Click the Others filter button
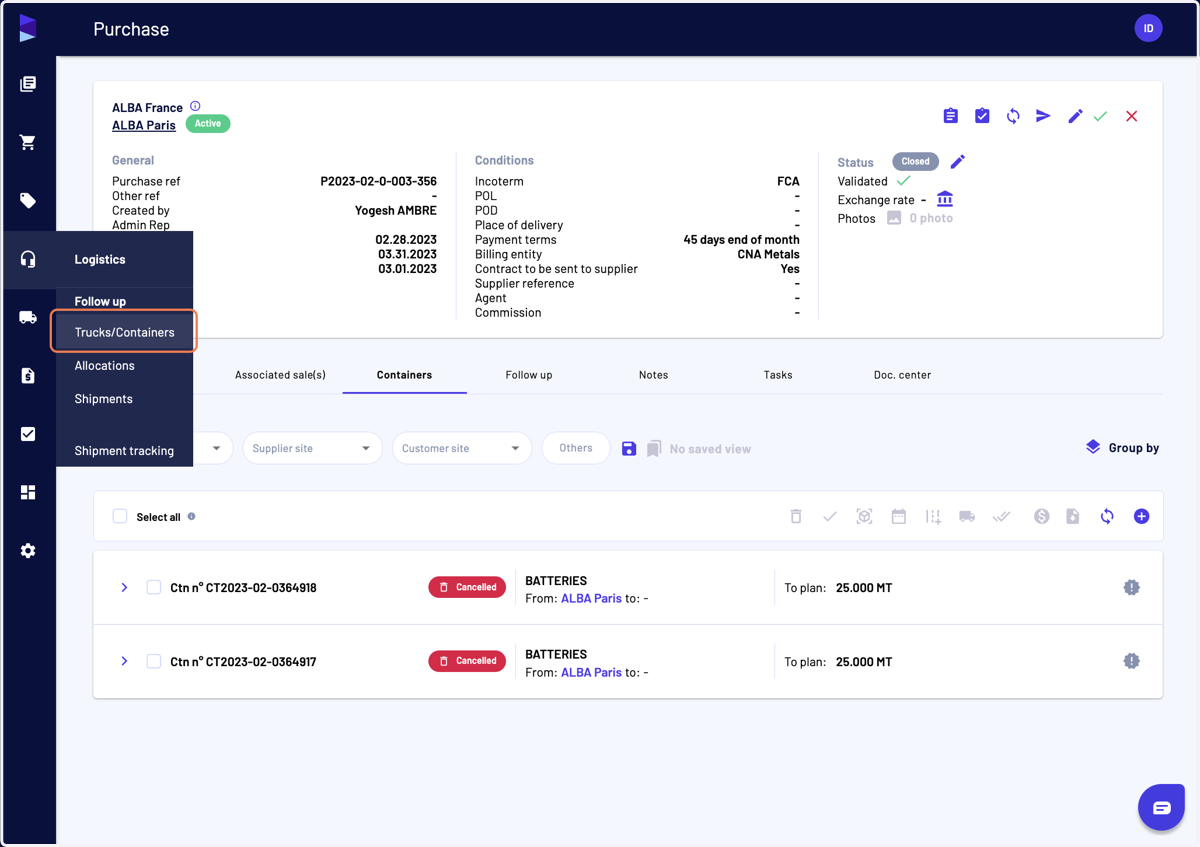1200x847 pixels. (576, 448)
